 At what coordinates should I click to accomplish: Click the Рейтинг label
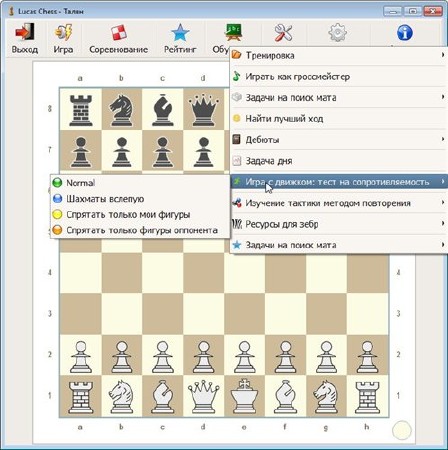pos(180,50)
